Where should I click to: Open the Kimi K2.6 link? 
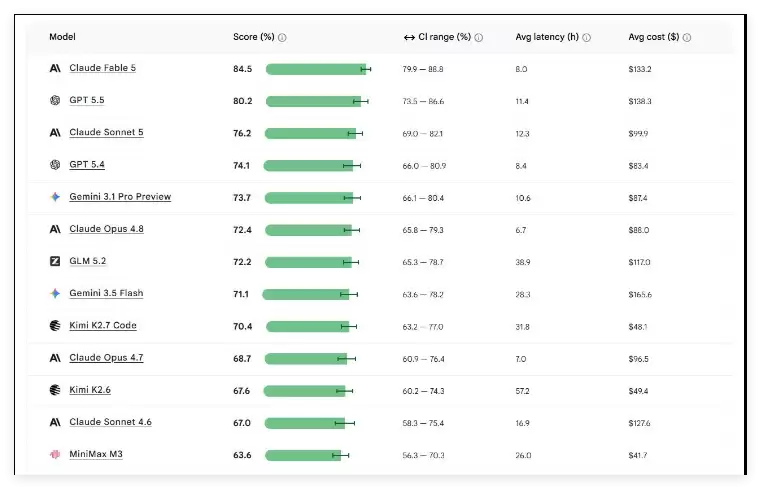coord(90,390)
